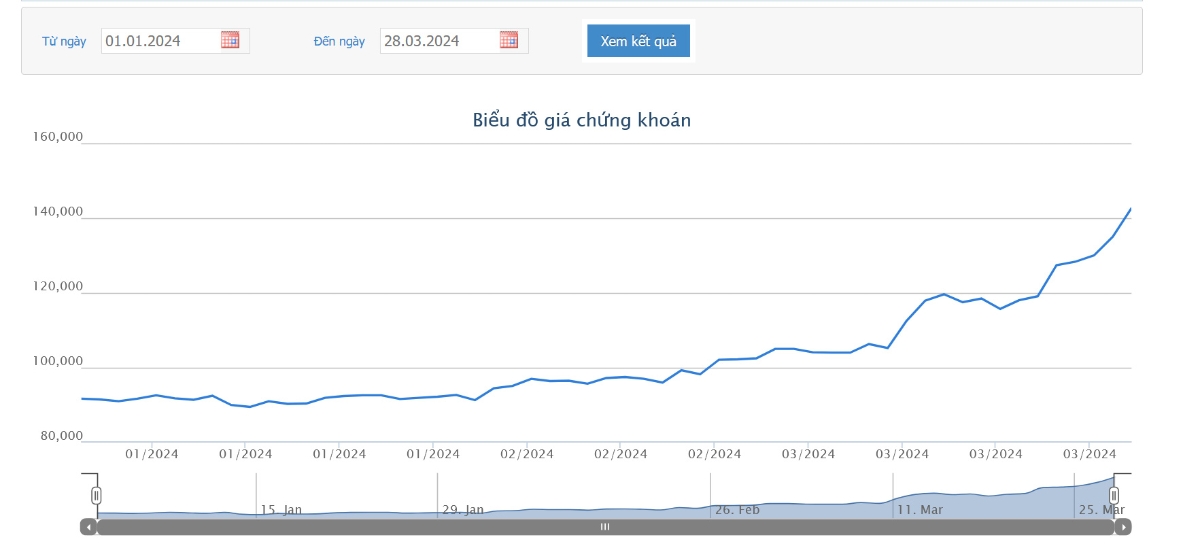Click the left range handle of the navigator
This screenshot has width=1200, height=548.
click(97, 495)
